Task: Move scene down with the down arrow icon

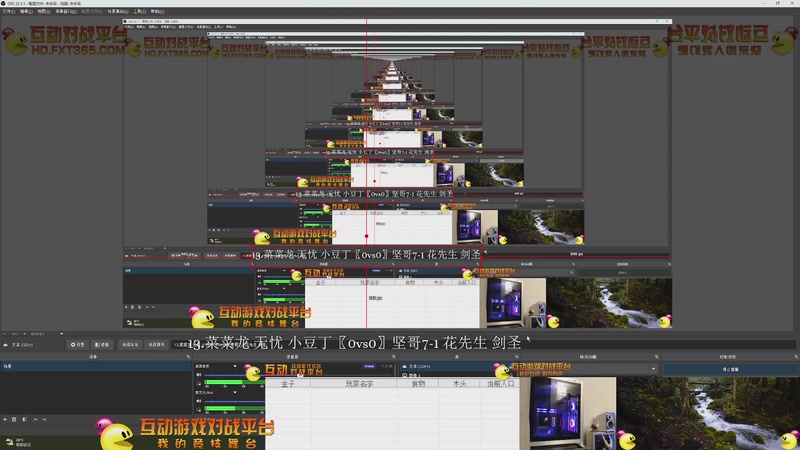Action: [x=44, y=419]
